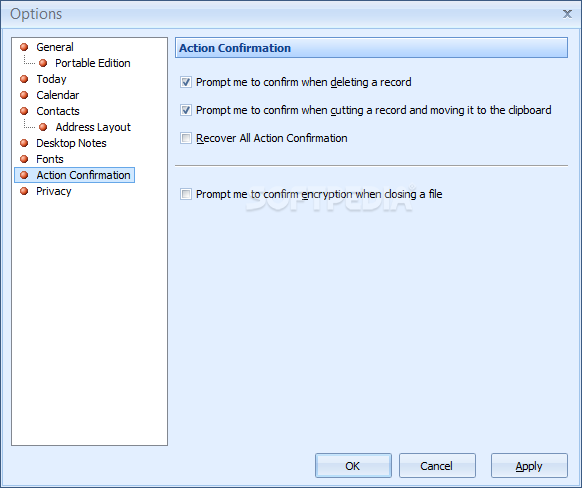The height and width of the screenshot is (488, 582).
Task: Close the Options window with X
Action: pos(567,14)
